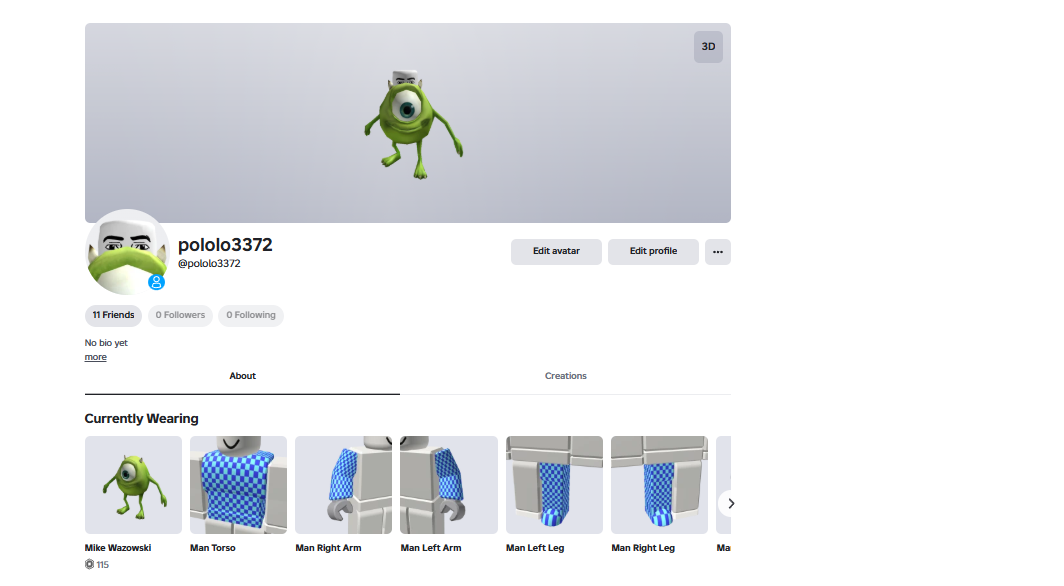The width and height of the screenshot is (1064, 586).
Task: Click the 115 price text
Action: [102, 564]
